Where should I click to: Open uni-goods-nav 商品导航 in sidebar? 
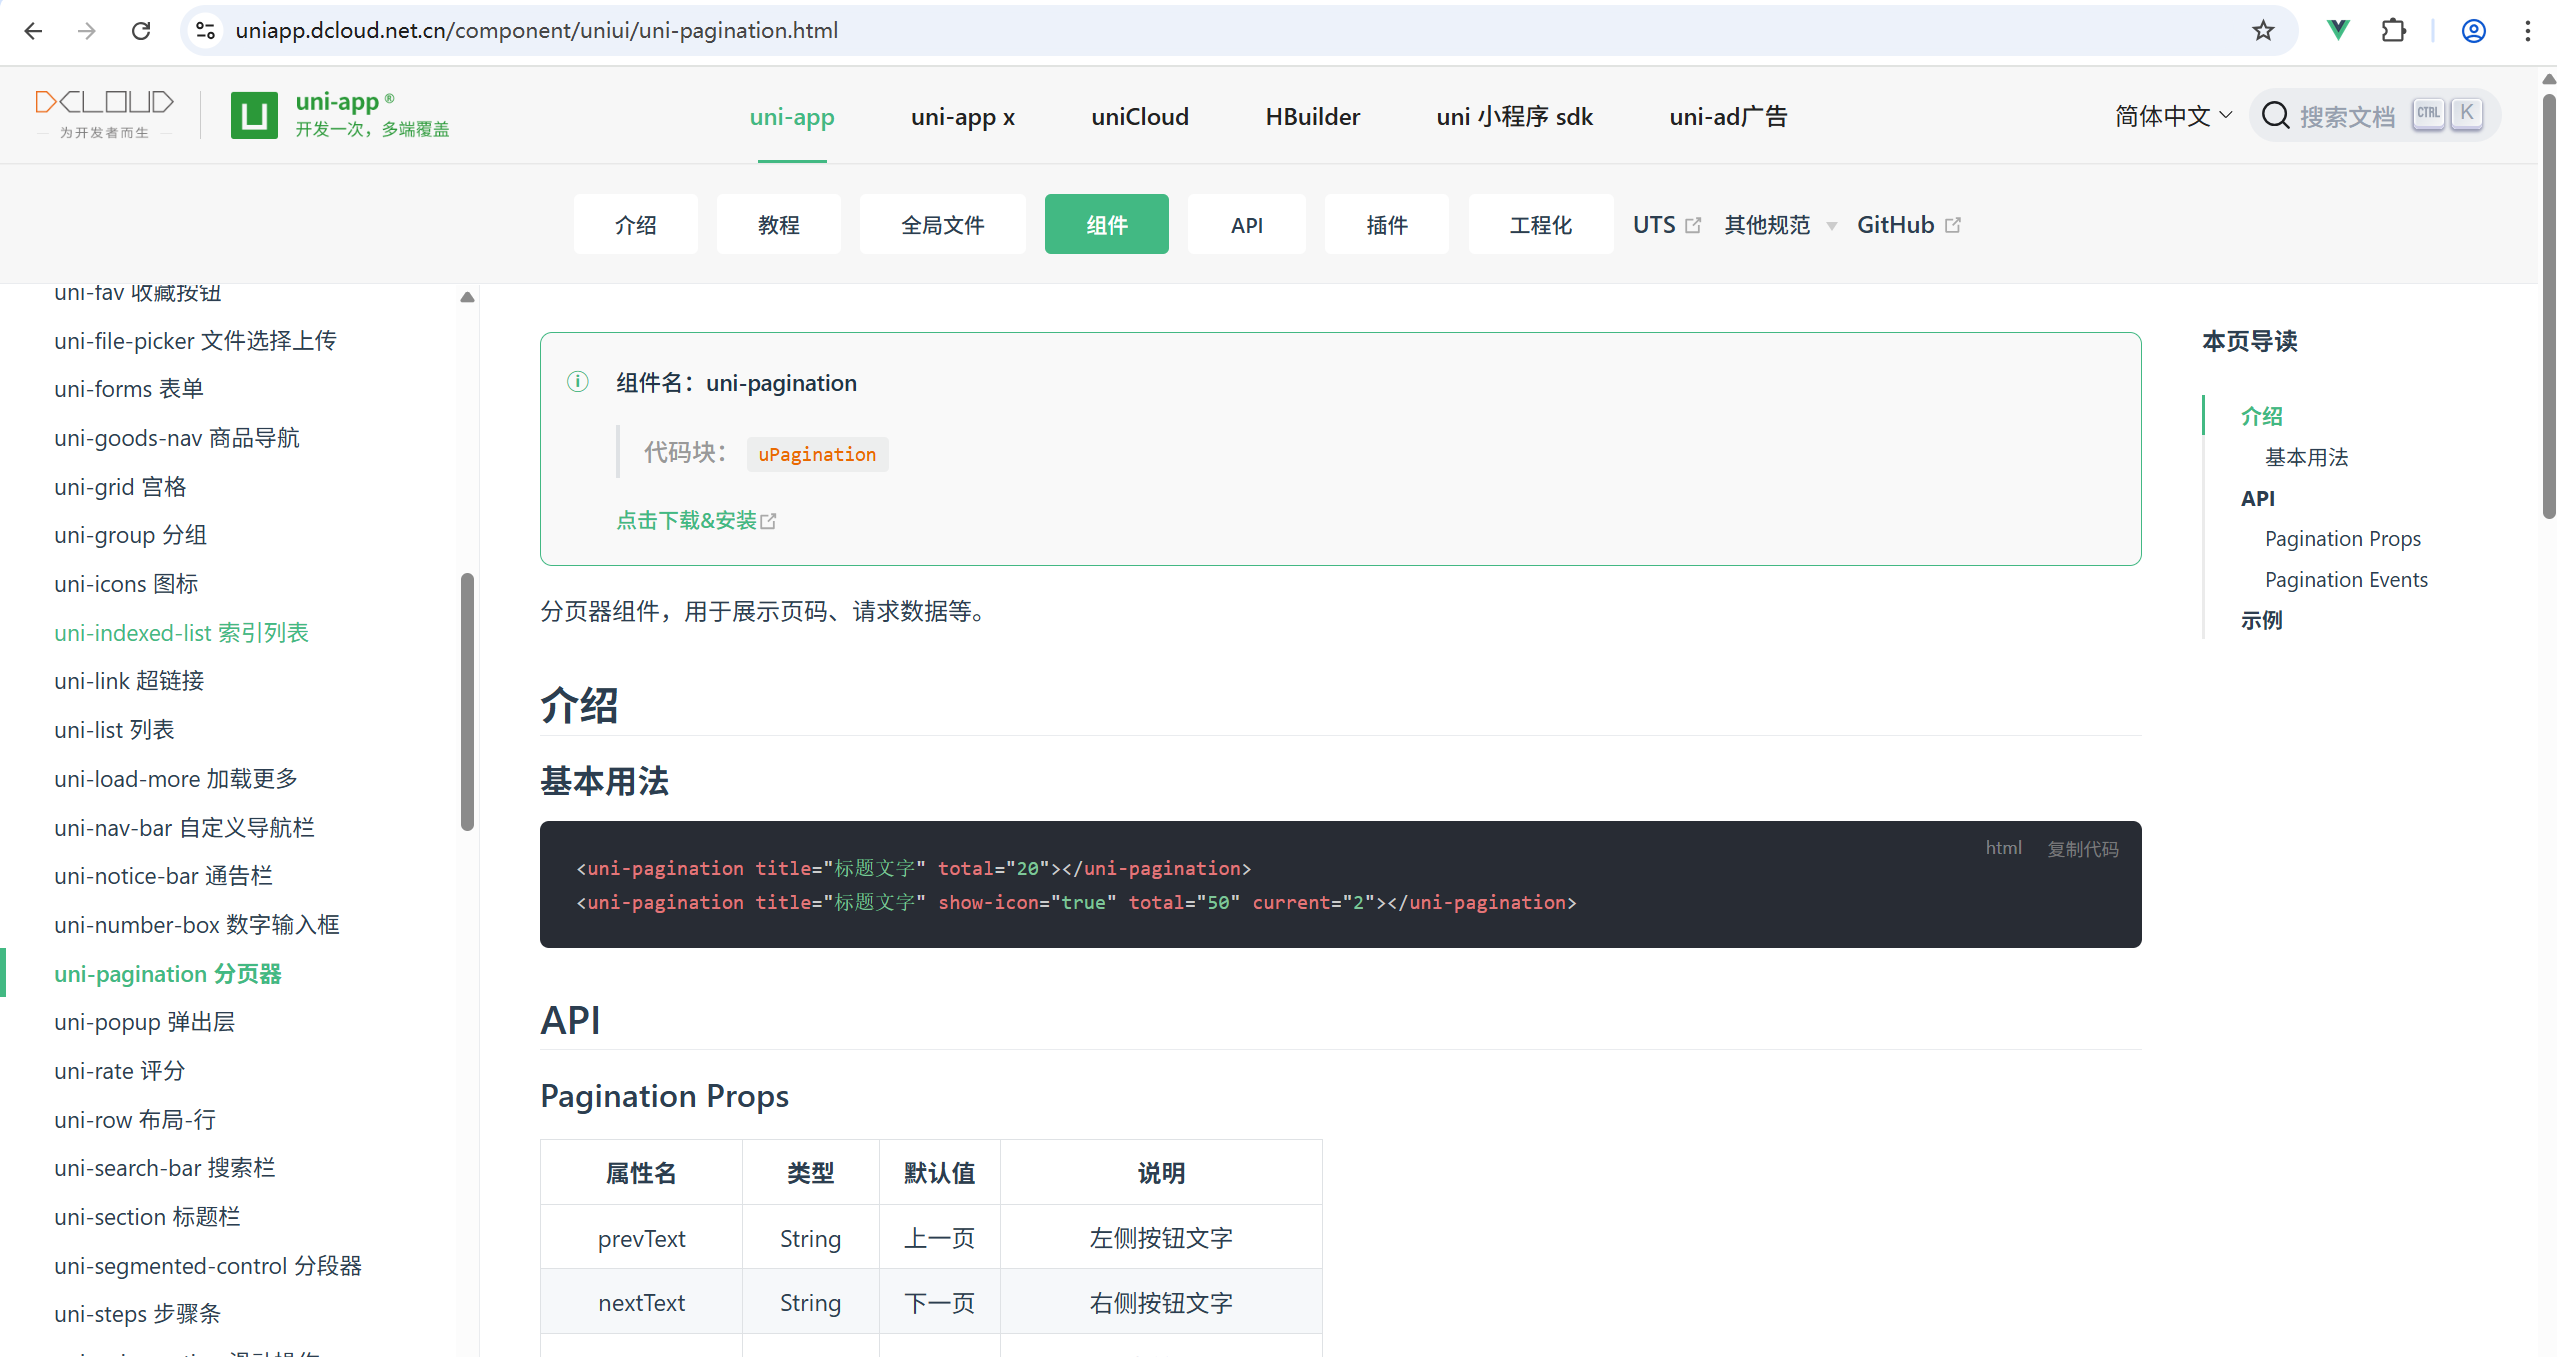pyautogui.click(x=177, y=438)
